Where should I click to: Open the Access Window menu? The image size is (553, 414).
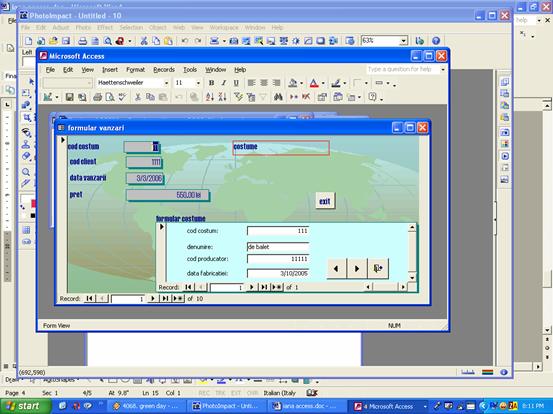pos(215,70)
